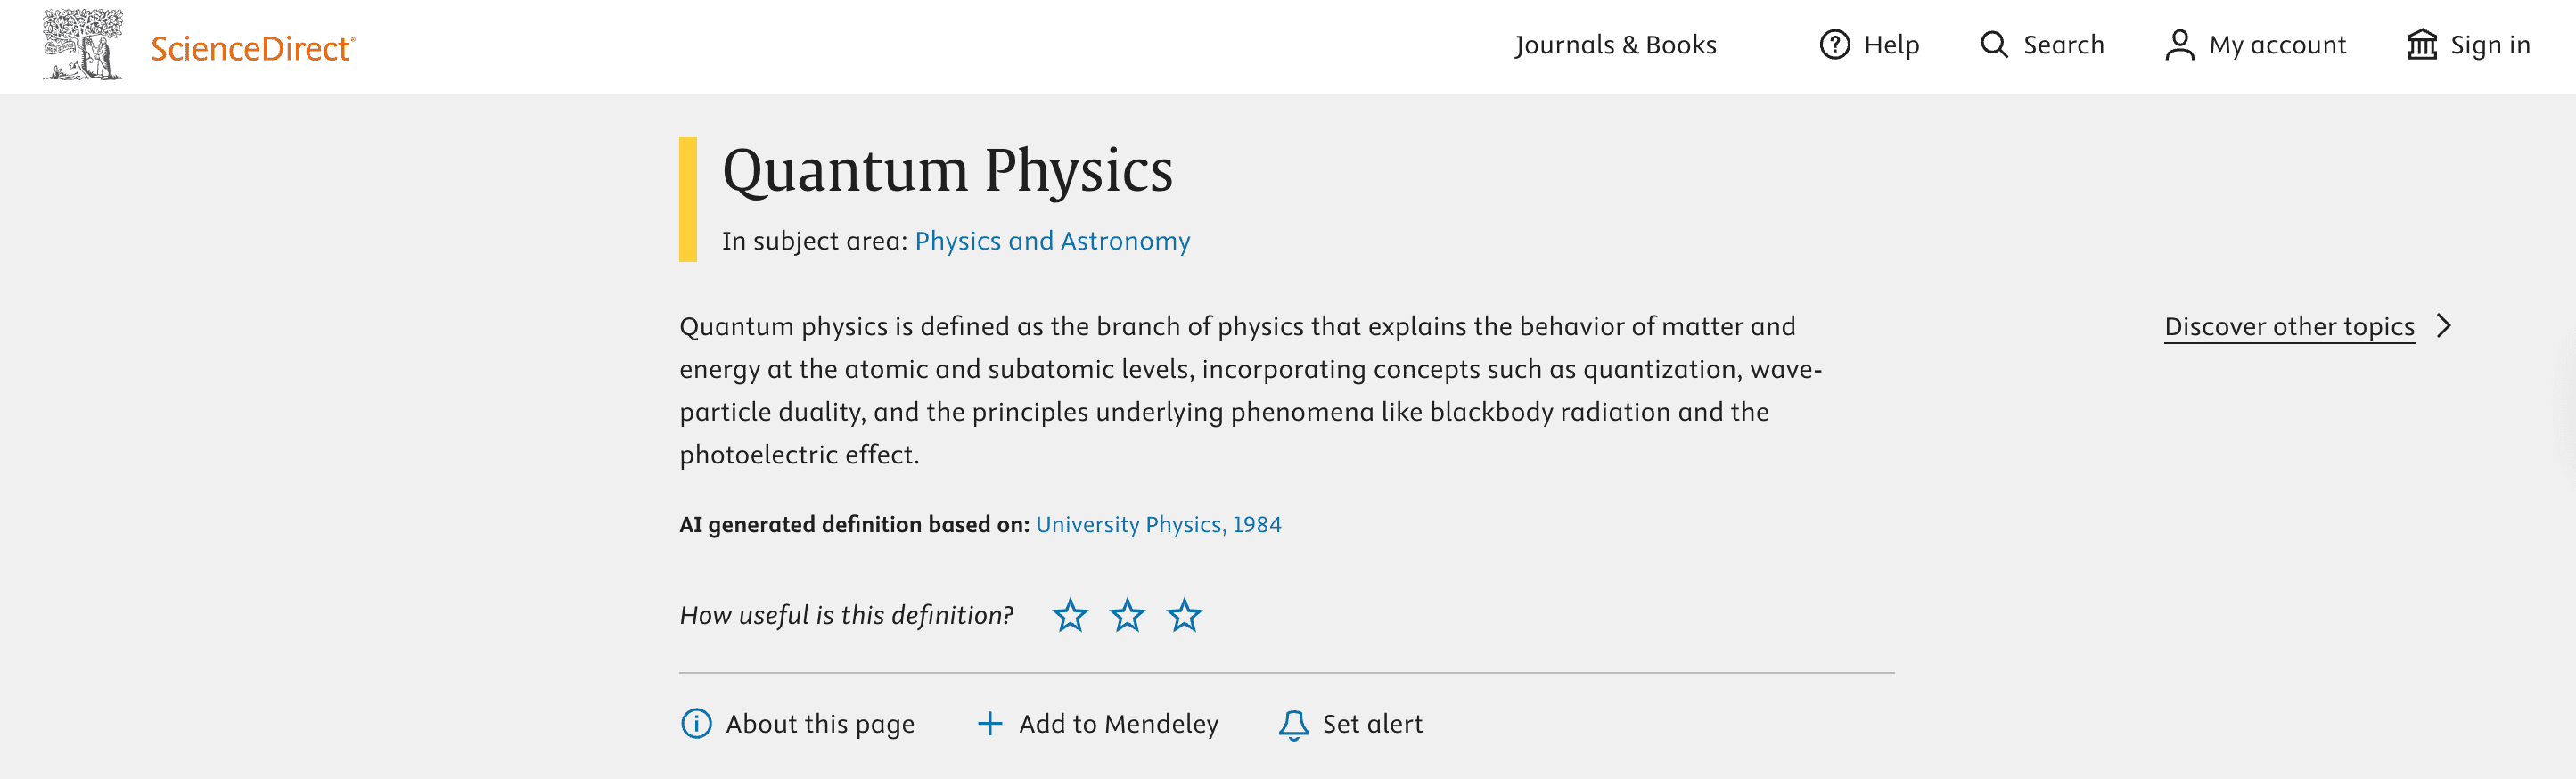
Task: Rate the definition with the first star
Action: tap(1070, 616)
